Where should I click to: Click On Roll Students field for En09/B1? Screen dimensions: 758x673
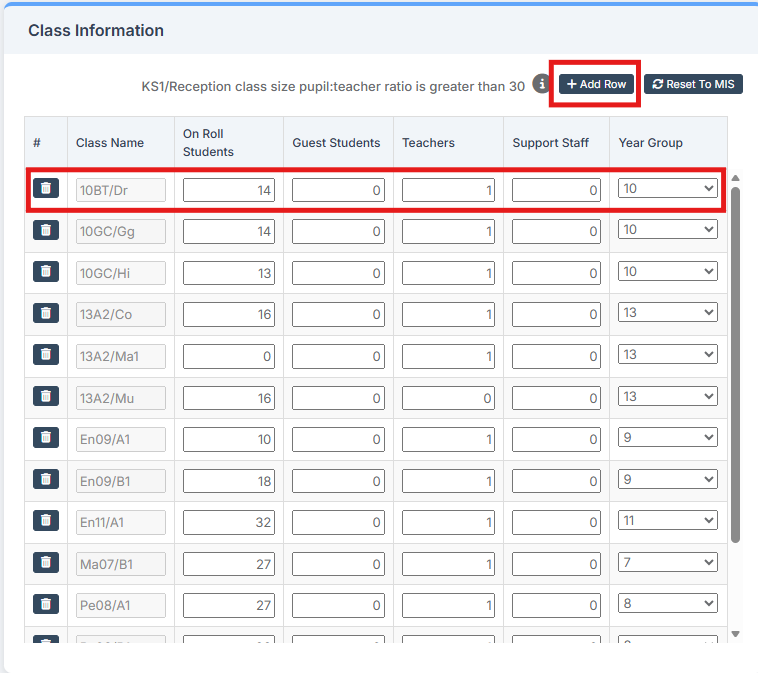click(229, 481)
